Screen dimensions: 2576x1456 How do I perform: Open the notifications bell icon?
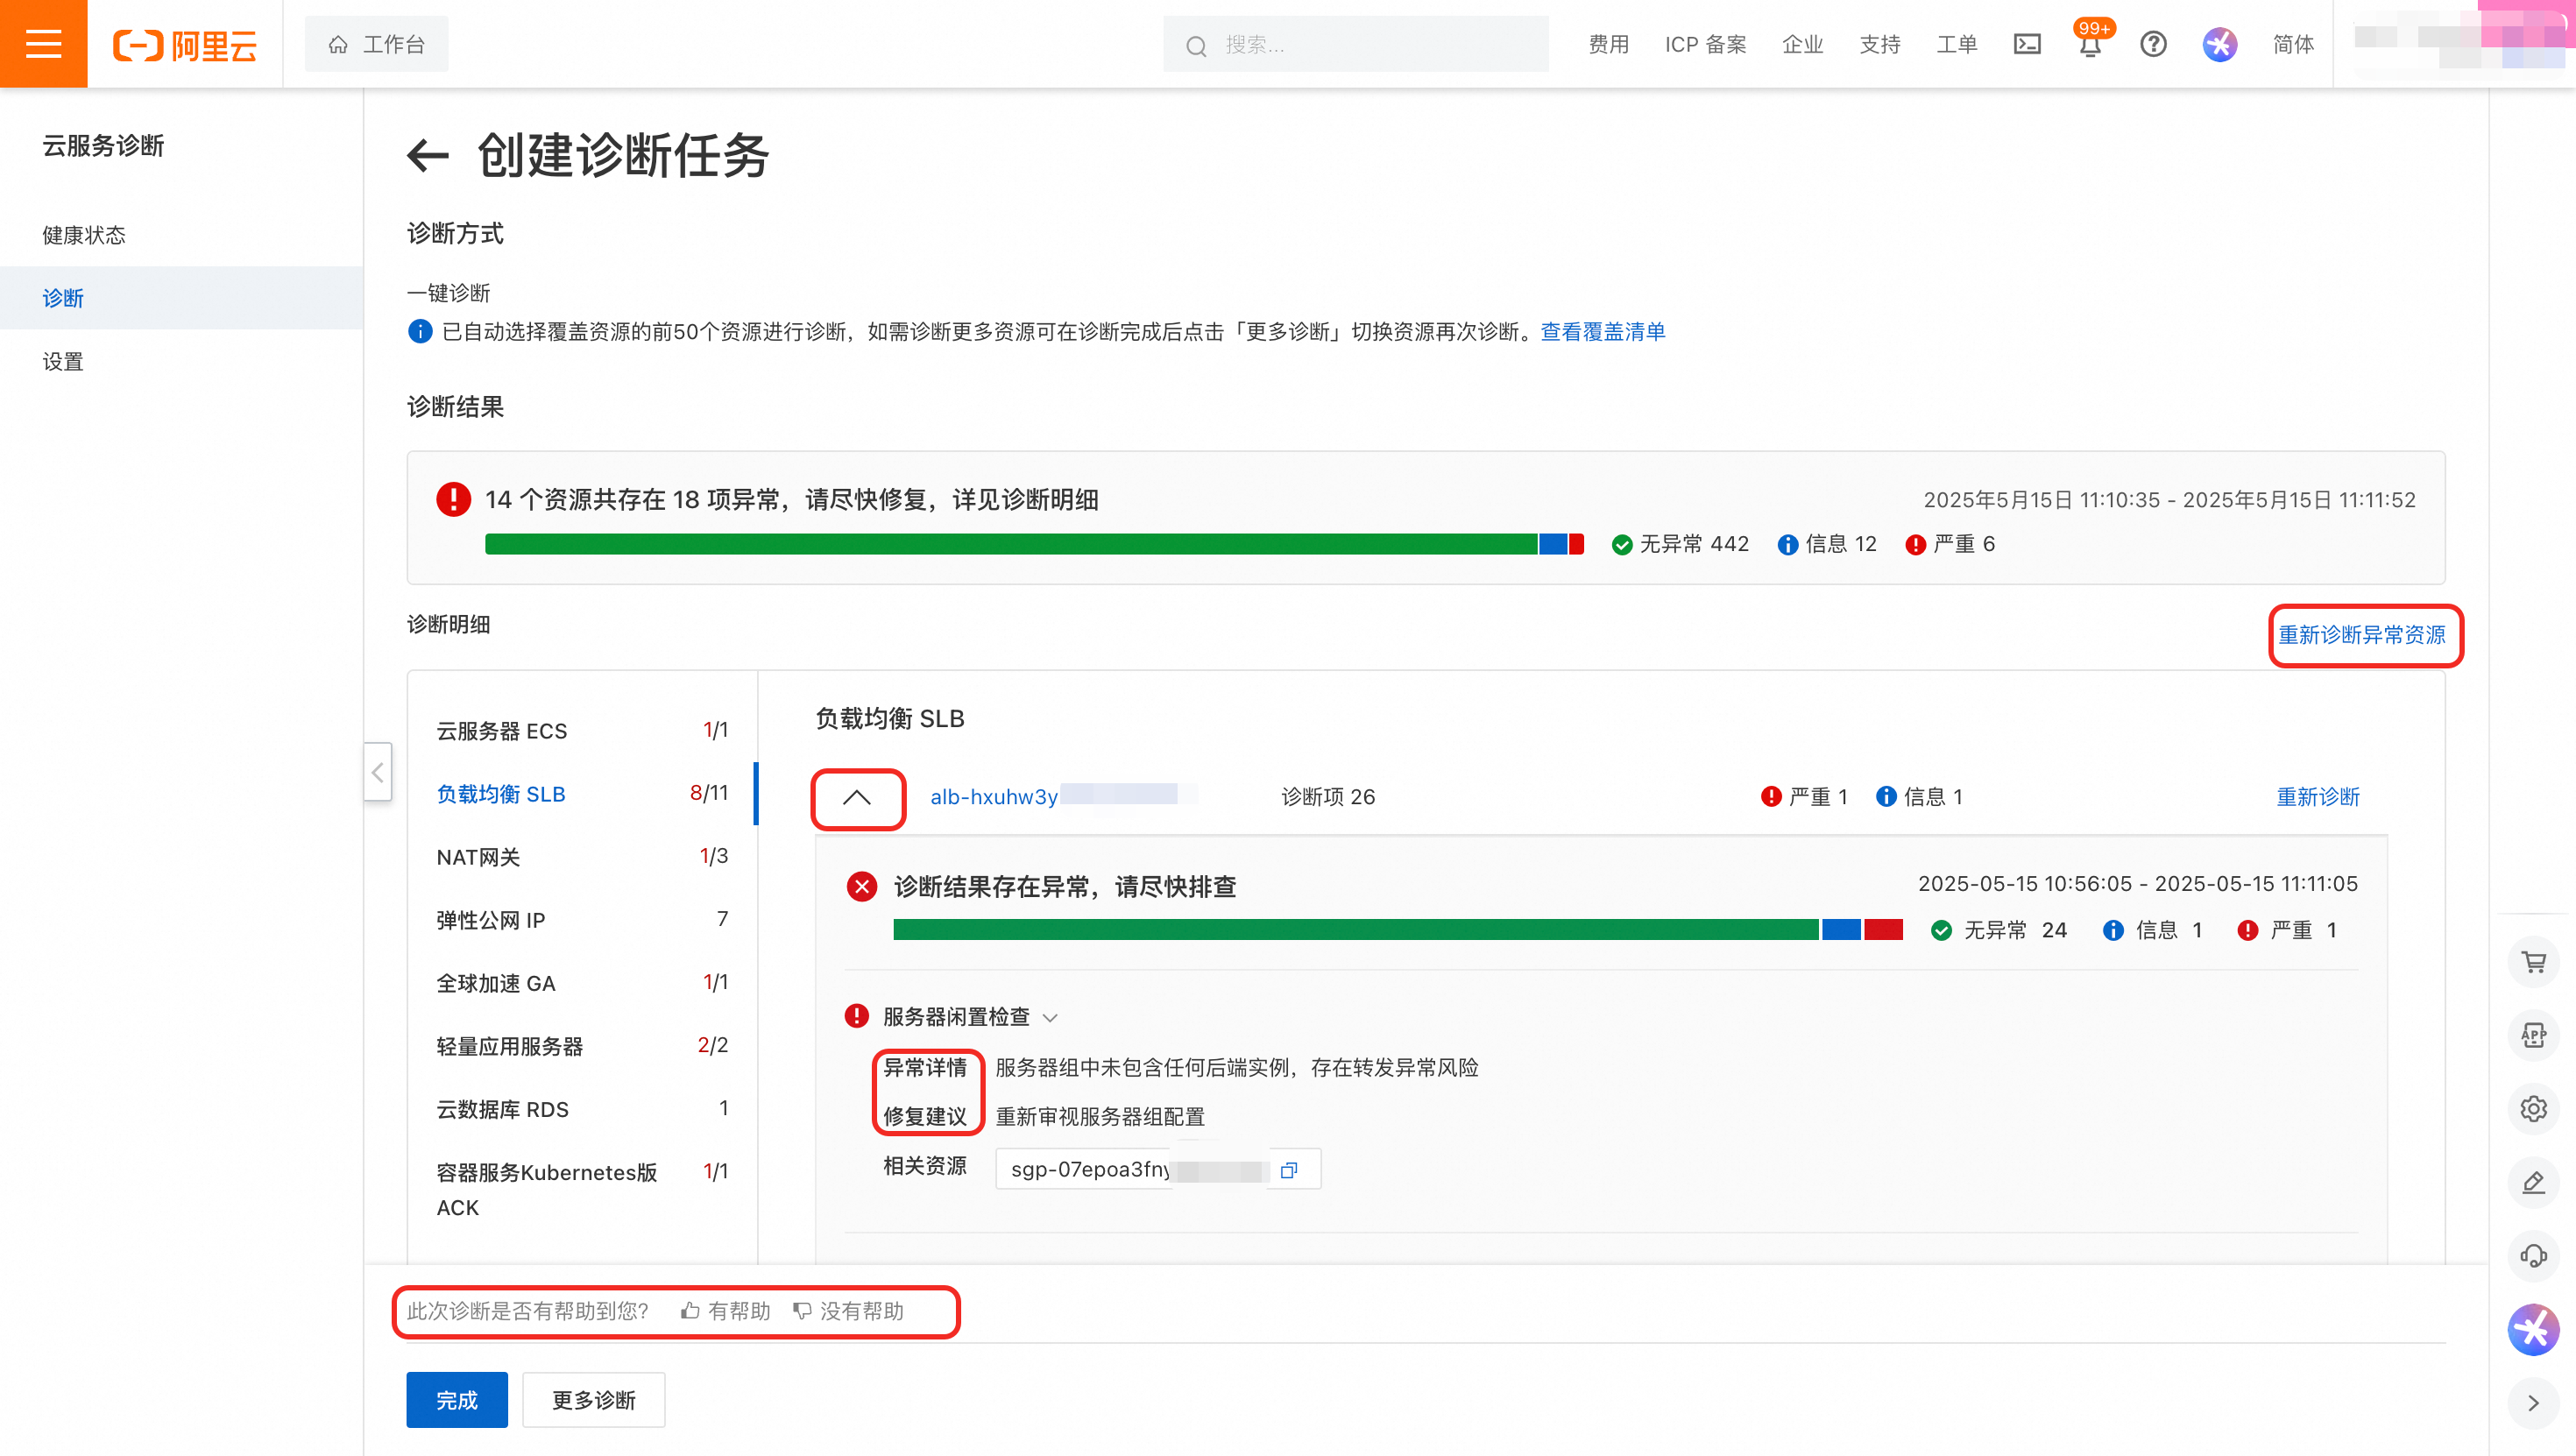(x=2090, y=46)
